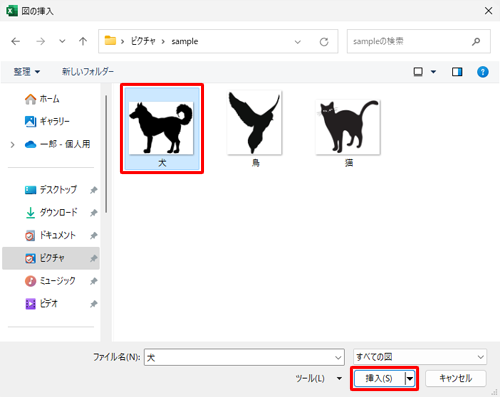Open the 整理 menu
The height and width of the screenshot is (397, 500).
(x=27, y=72)
